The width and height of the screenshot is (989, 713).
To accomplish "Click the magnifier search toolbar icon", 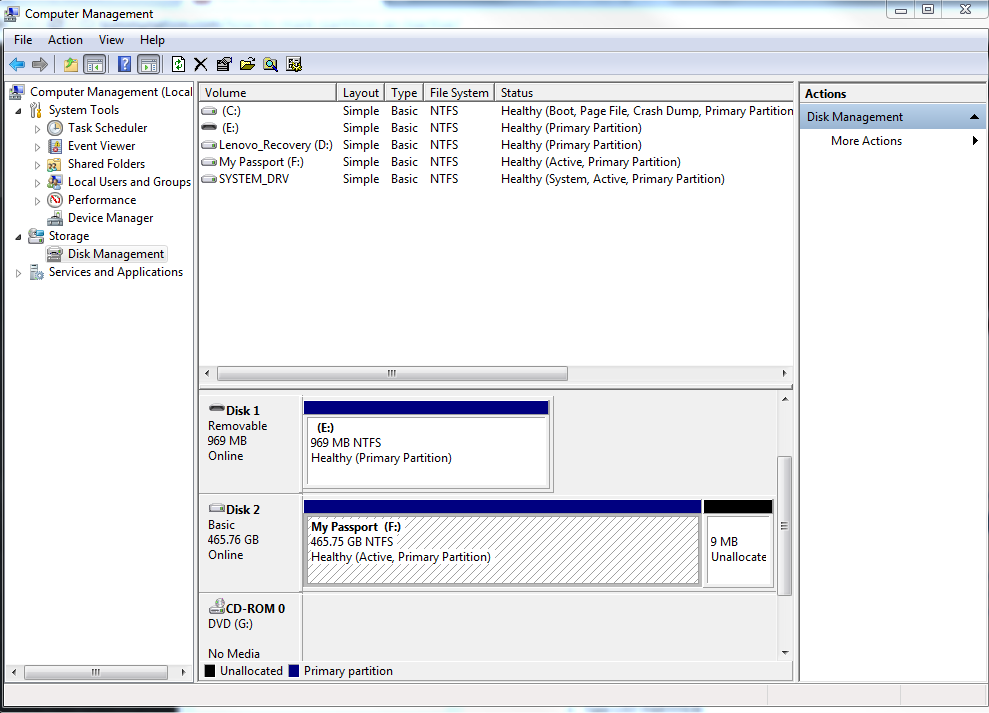I will (x=269, y=63).
